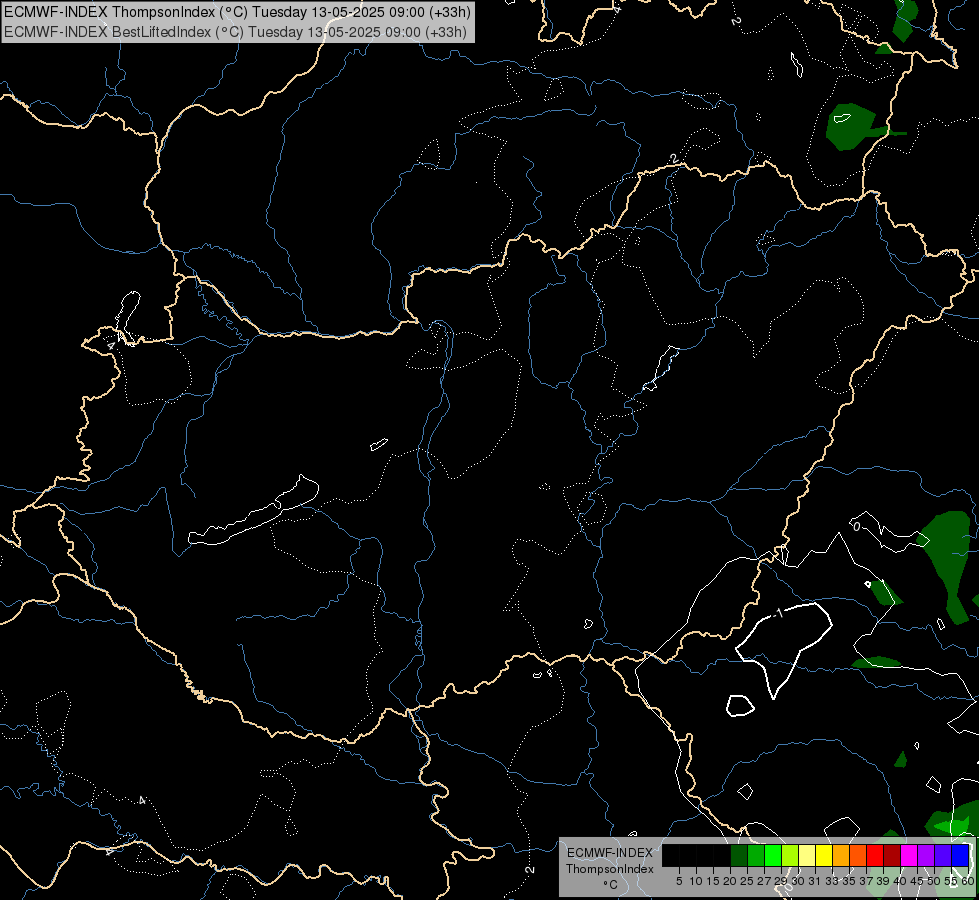This screenshot has width=979, height=900.
Task: Click the legend tick value '5'
Action: point(679,881)
